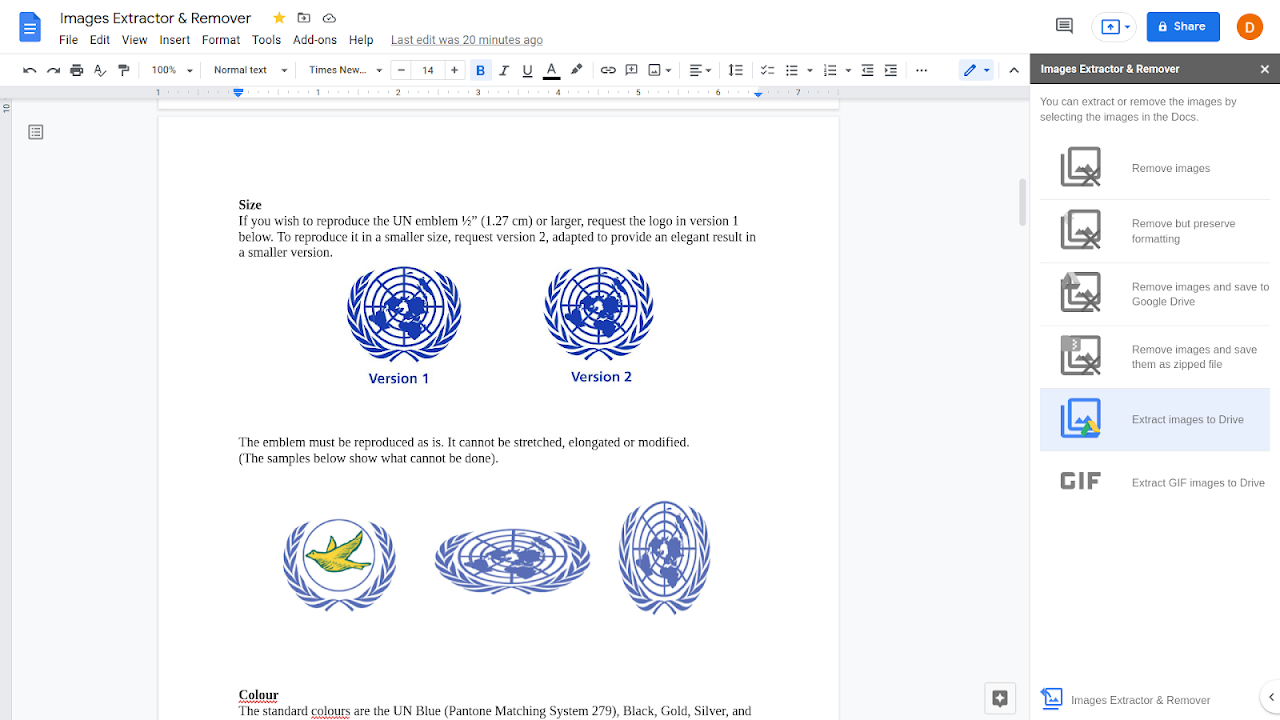Select the Paint format tool

click(124, 70)
